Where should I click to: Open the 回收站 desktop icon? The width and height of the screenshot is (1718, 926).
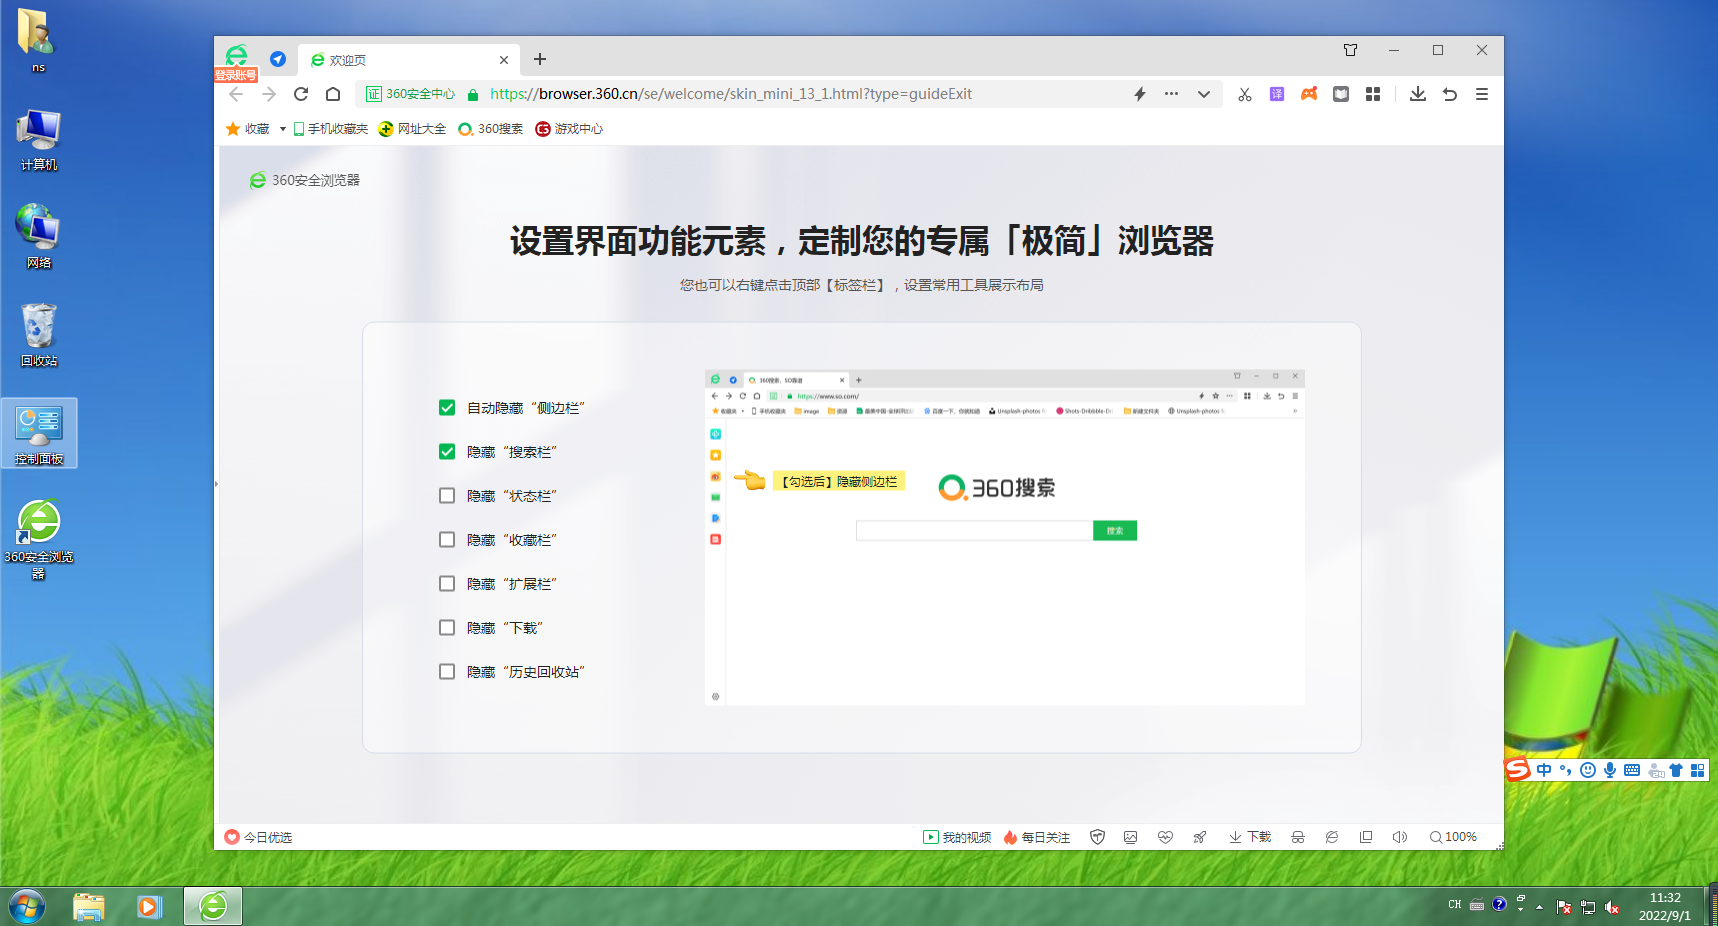39,335
